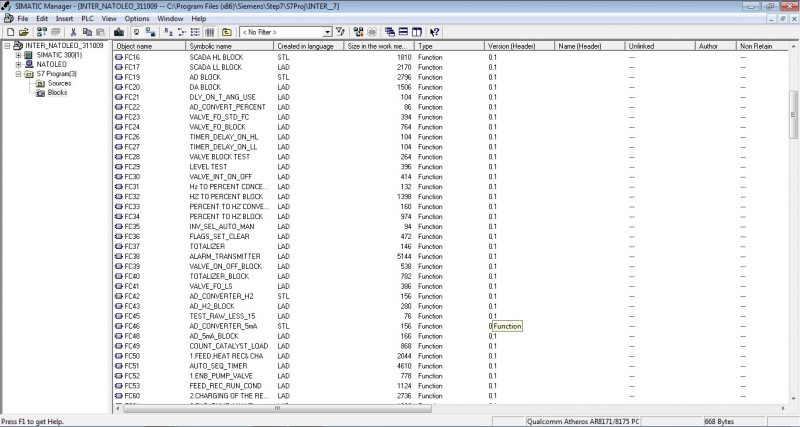Select the Sources folder in tree
Image resolution: width=800 pixels, height=427 pixels.
tap(58, 83)
